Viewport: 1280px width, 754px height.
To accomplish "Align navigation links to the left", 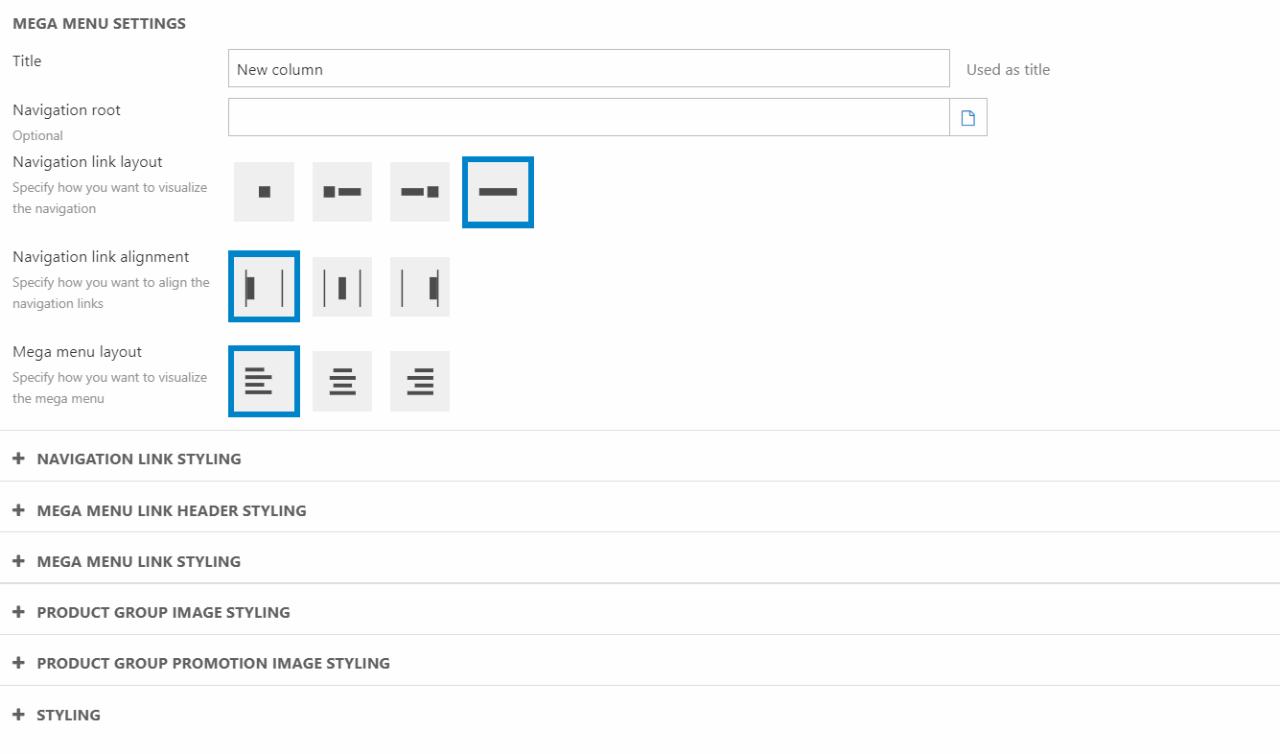I will point(264,287).
